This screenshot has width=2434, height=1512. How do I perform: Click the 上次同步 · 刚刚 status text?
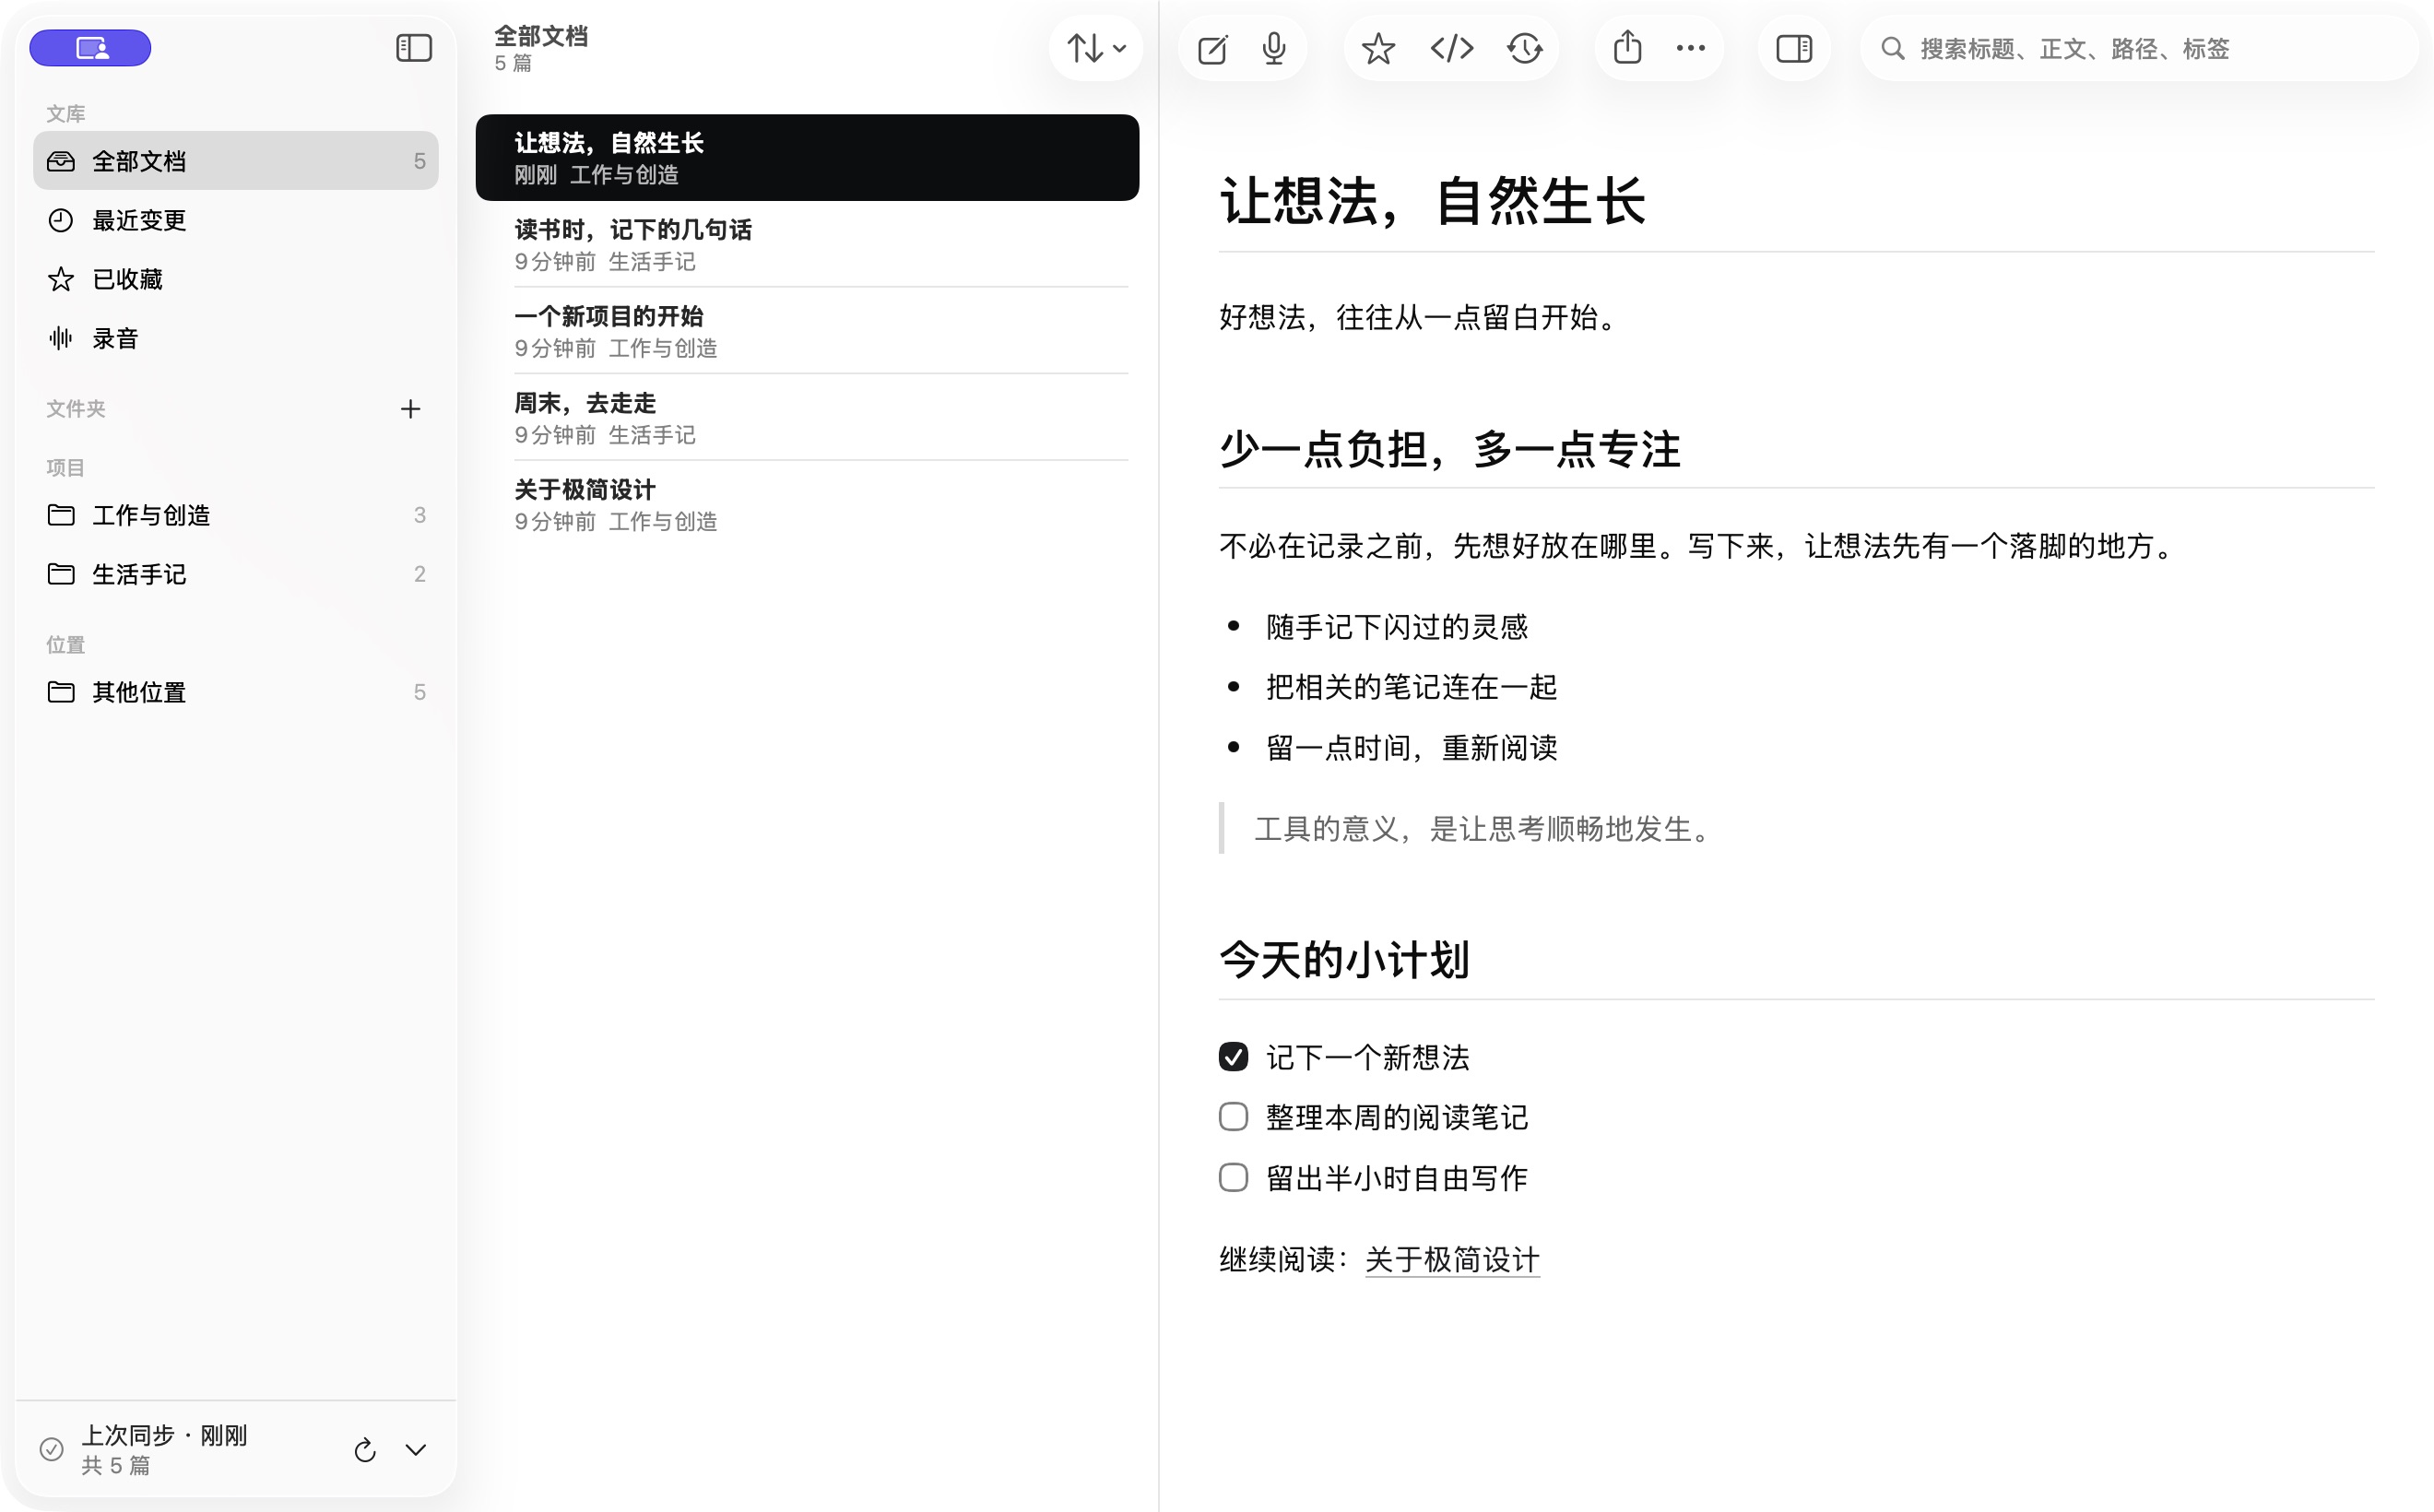pyautogui.click(x=164, y=1435)
